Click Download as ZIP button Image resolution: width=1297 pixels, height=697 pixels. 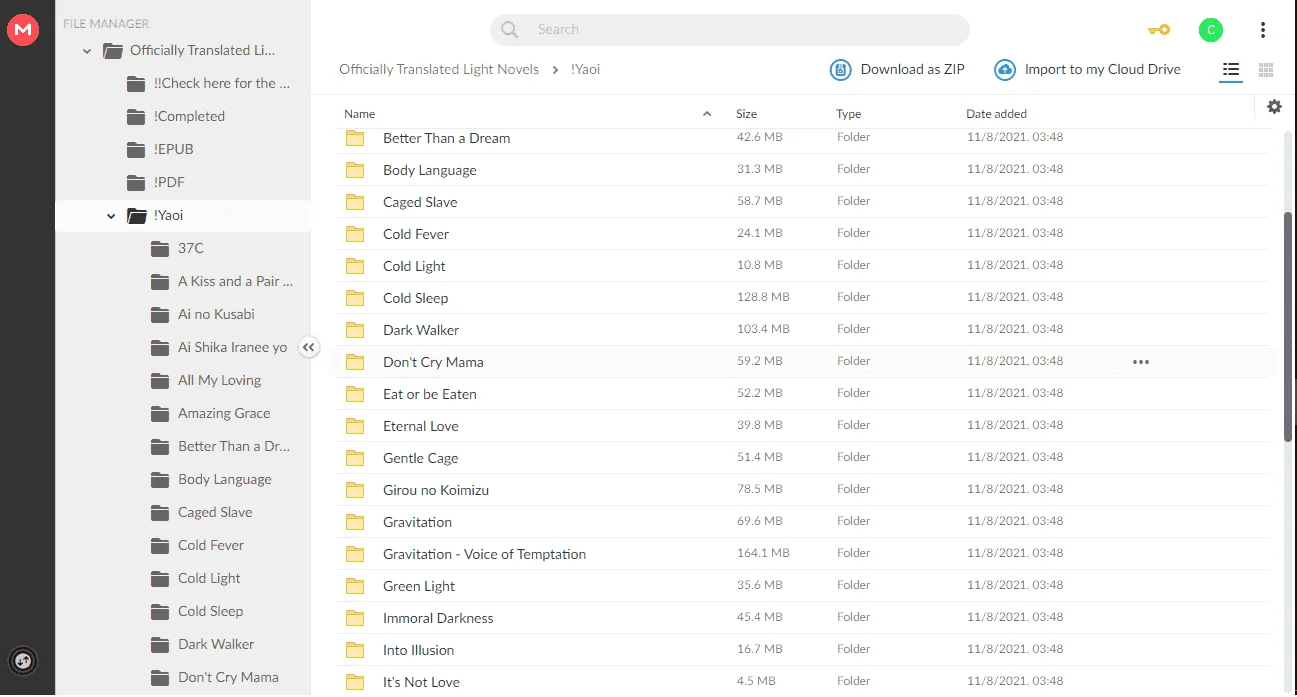pos(897,70)
